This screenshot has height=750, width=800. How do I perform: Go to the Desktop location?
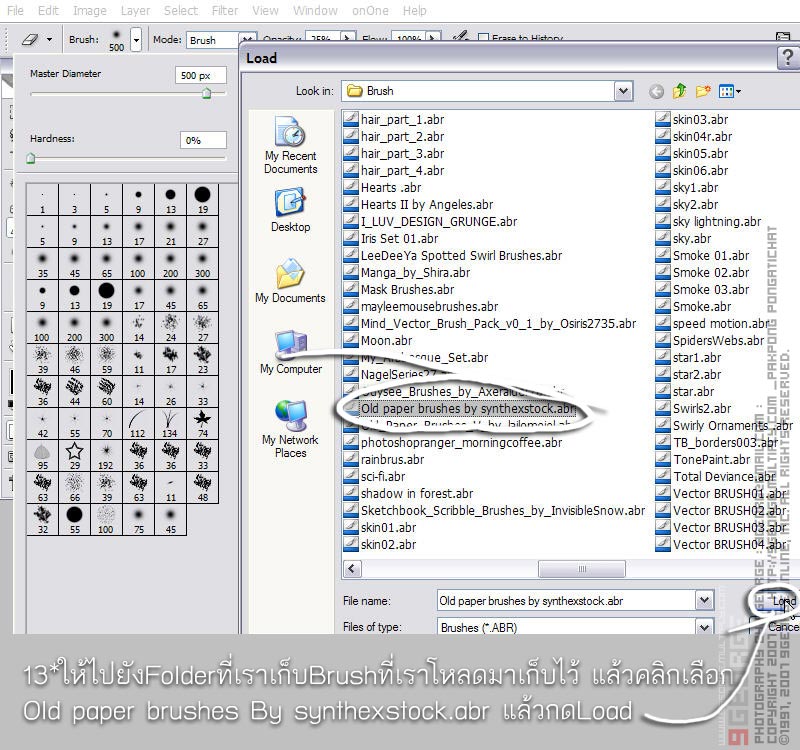tap(290, 211)
